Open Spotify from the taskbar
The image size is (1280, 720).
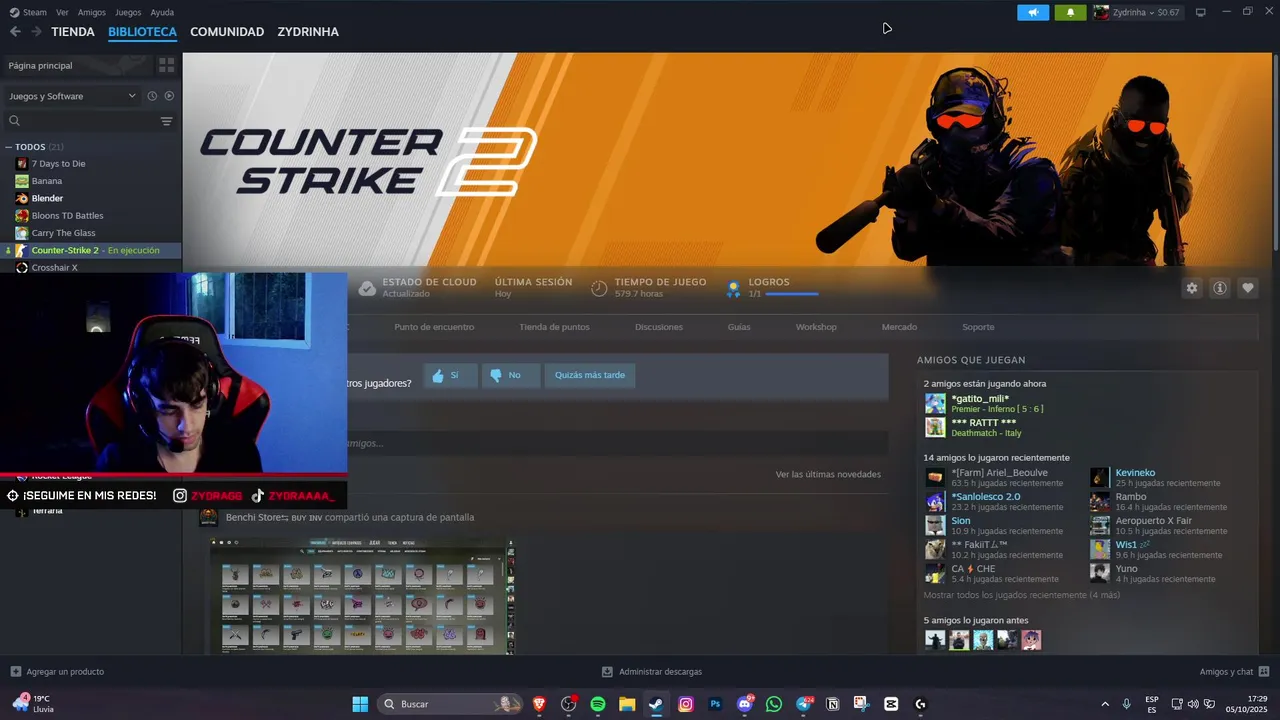pos(598,704)
